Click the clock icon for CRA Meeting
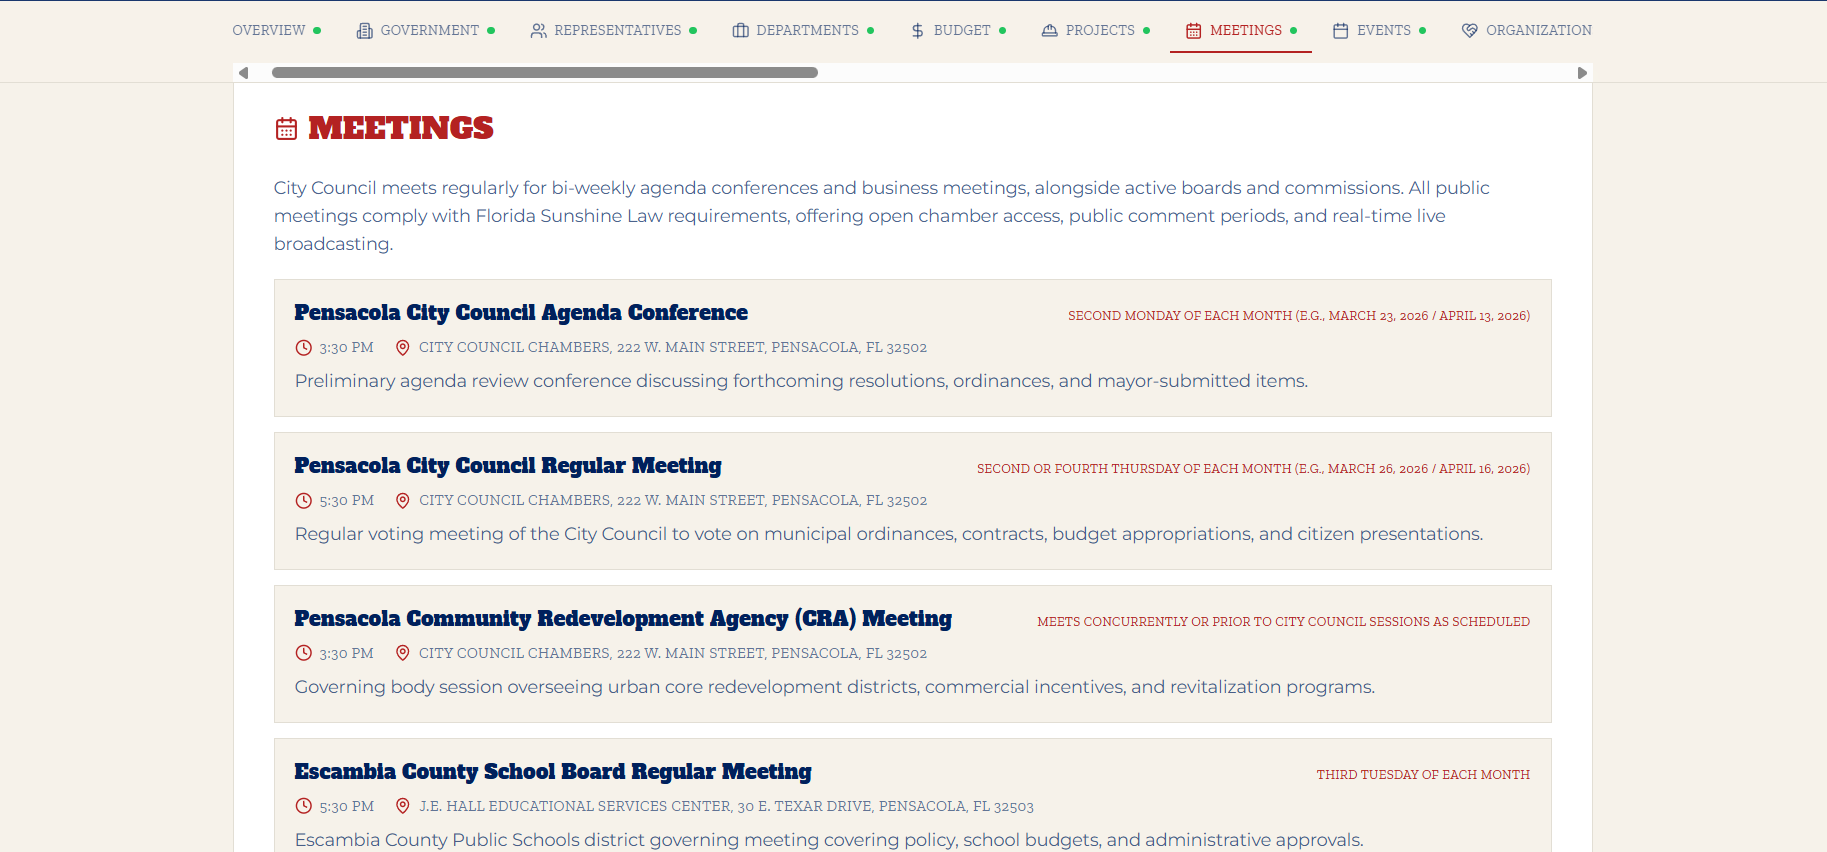 coord(304,654)
